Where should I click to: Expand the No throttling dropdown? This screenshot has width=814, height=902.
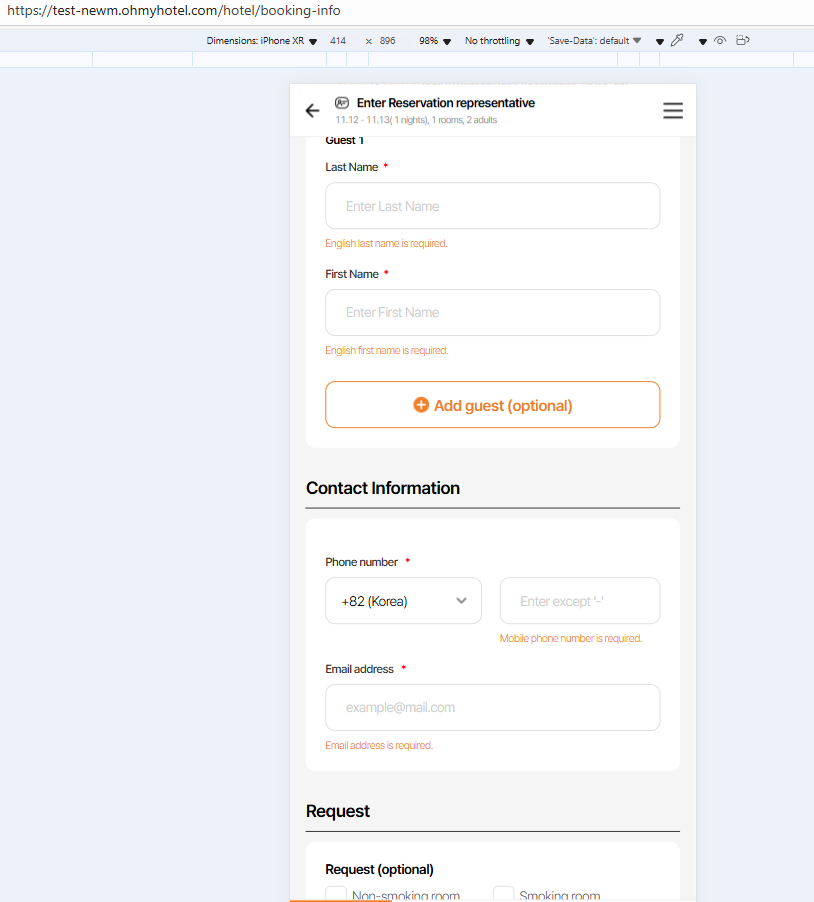click(499, 41)
